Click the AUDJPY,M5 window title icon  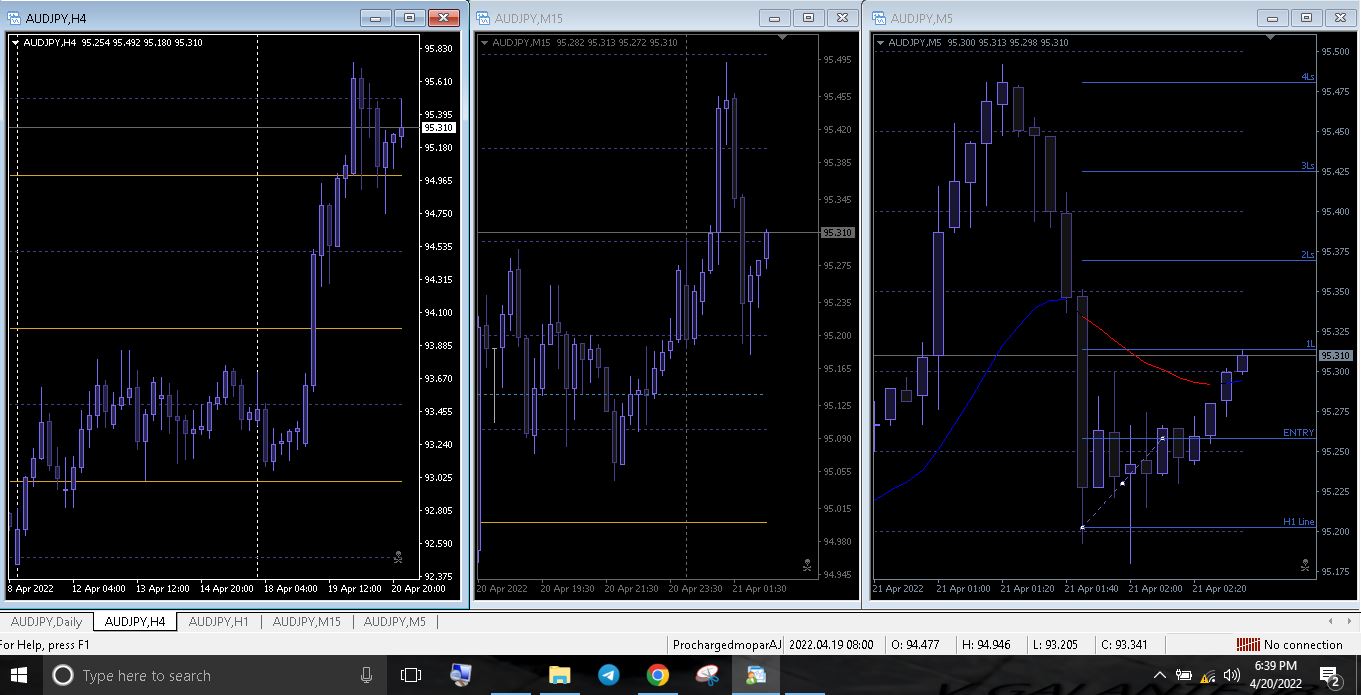pyautogui.click(x=880, y=18)
